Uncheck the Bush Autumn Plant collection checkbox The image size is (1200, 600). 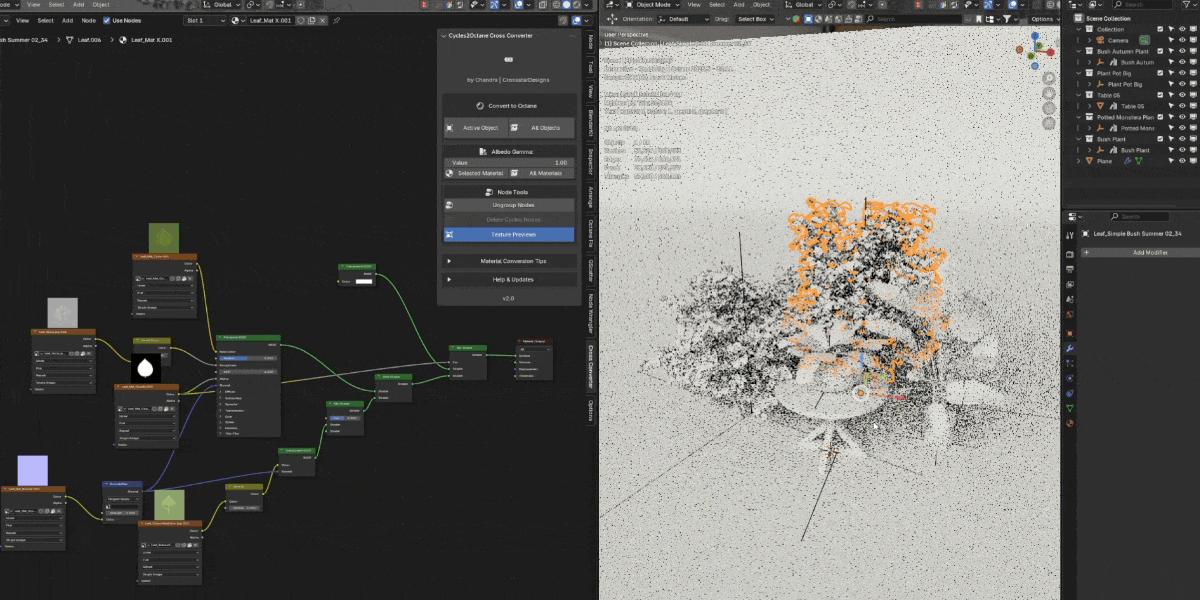pos(1160,51)
